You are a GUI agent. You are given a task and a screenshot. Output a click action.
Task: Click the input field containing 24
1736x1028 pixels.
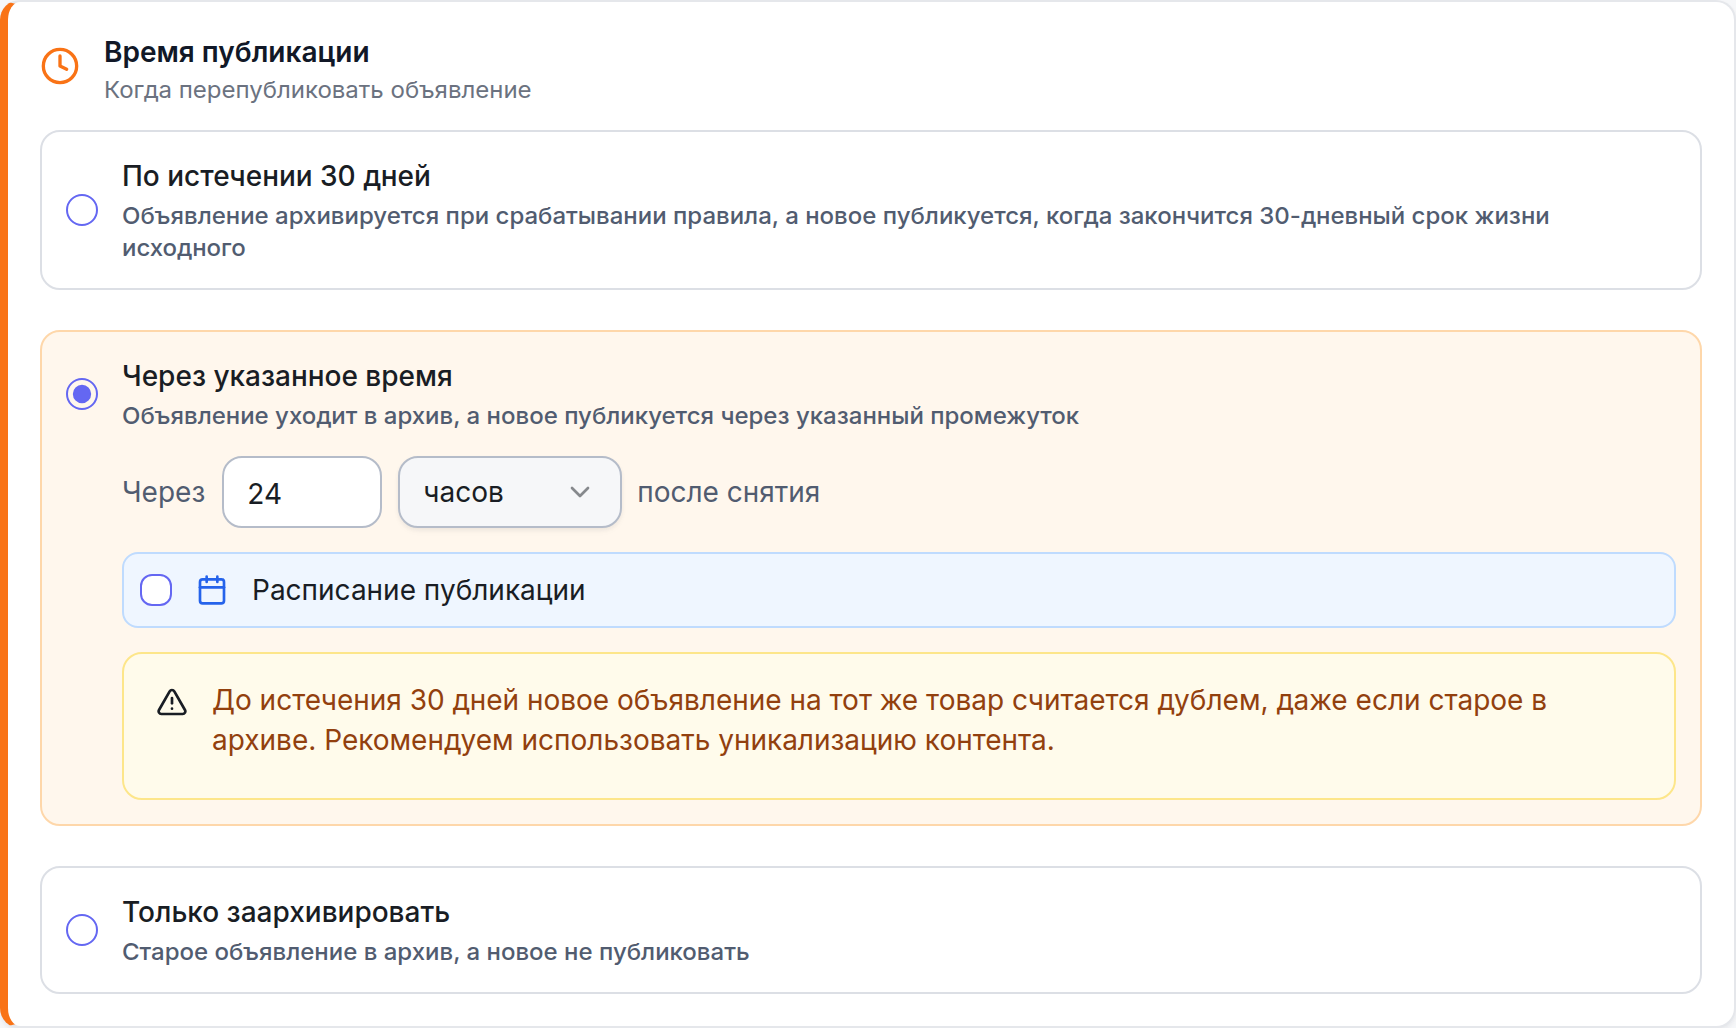click(x=302, y=492)
